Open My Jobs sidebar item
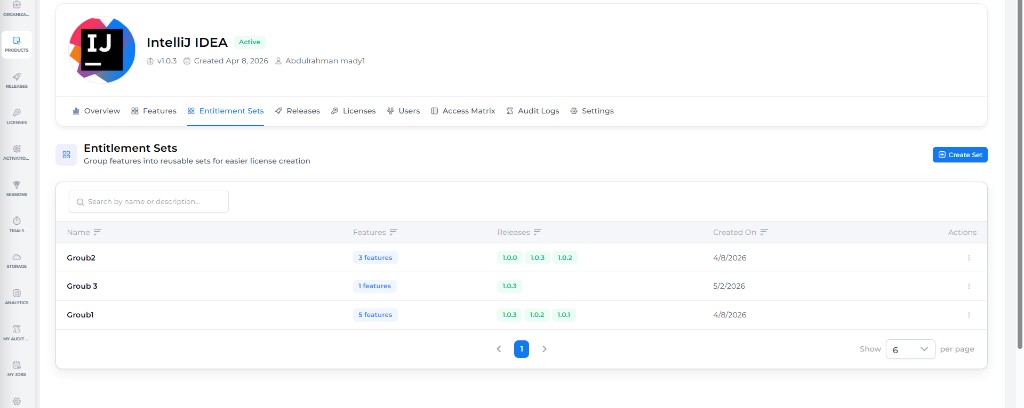 click(16, 369)
